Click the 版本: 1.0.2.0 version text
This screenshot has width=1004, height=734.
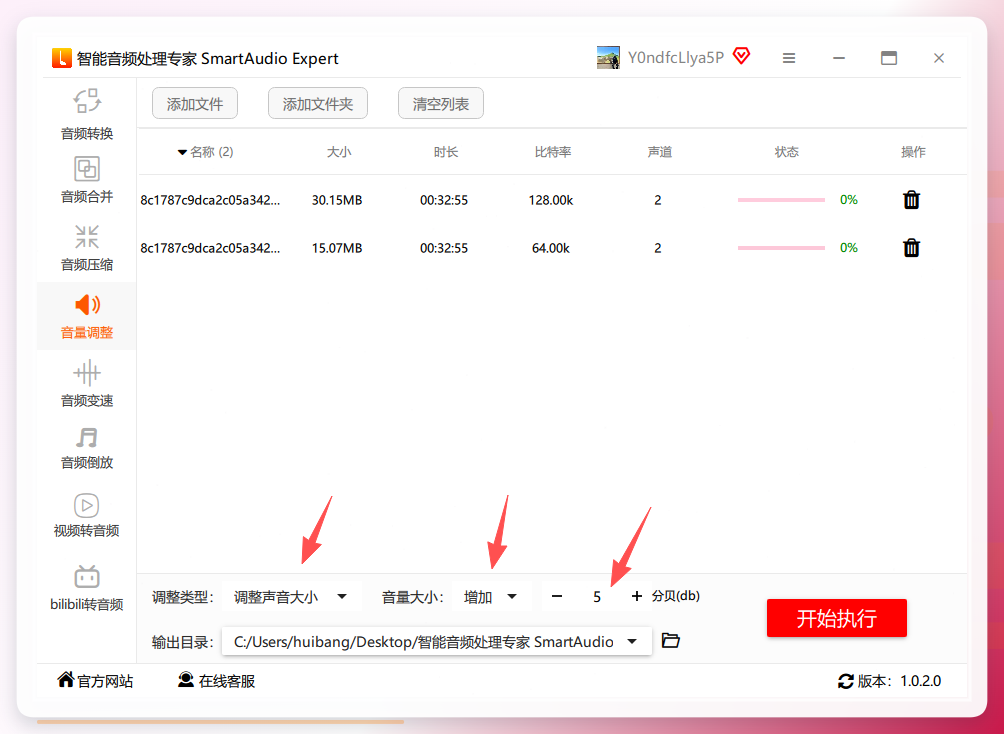(899, 681)
